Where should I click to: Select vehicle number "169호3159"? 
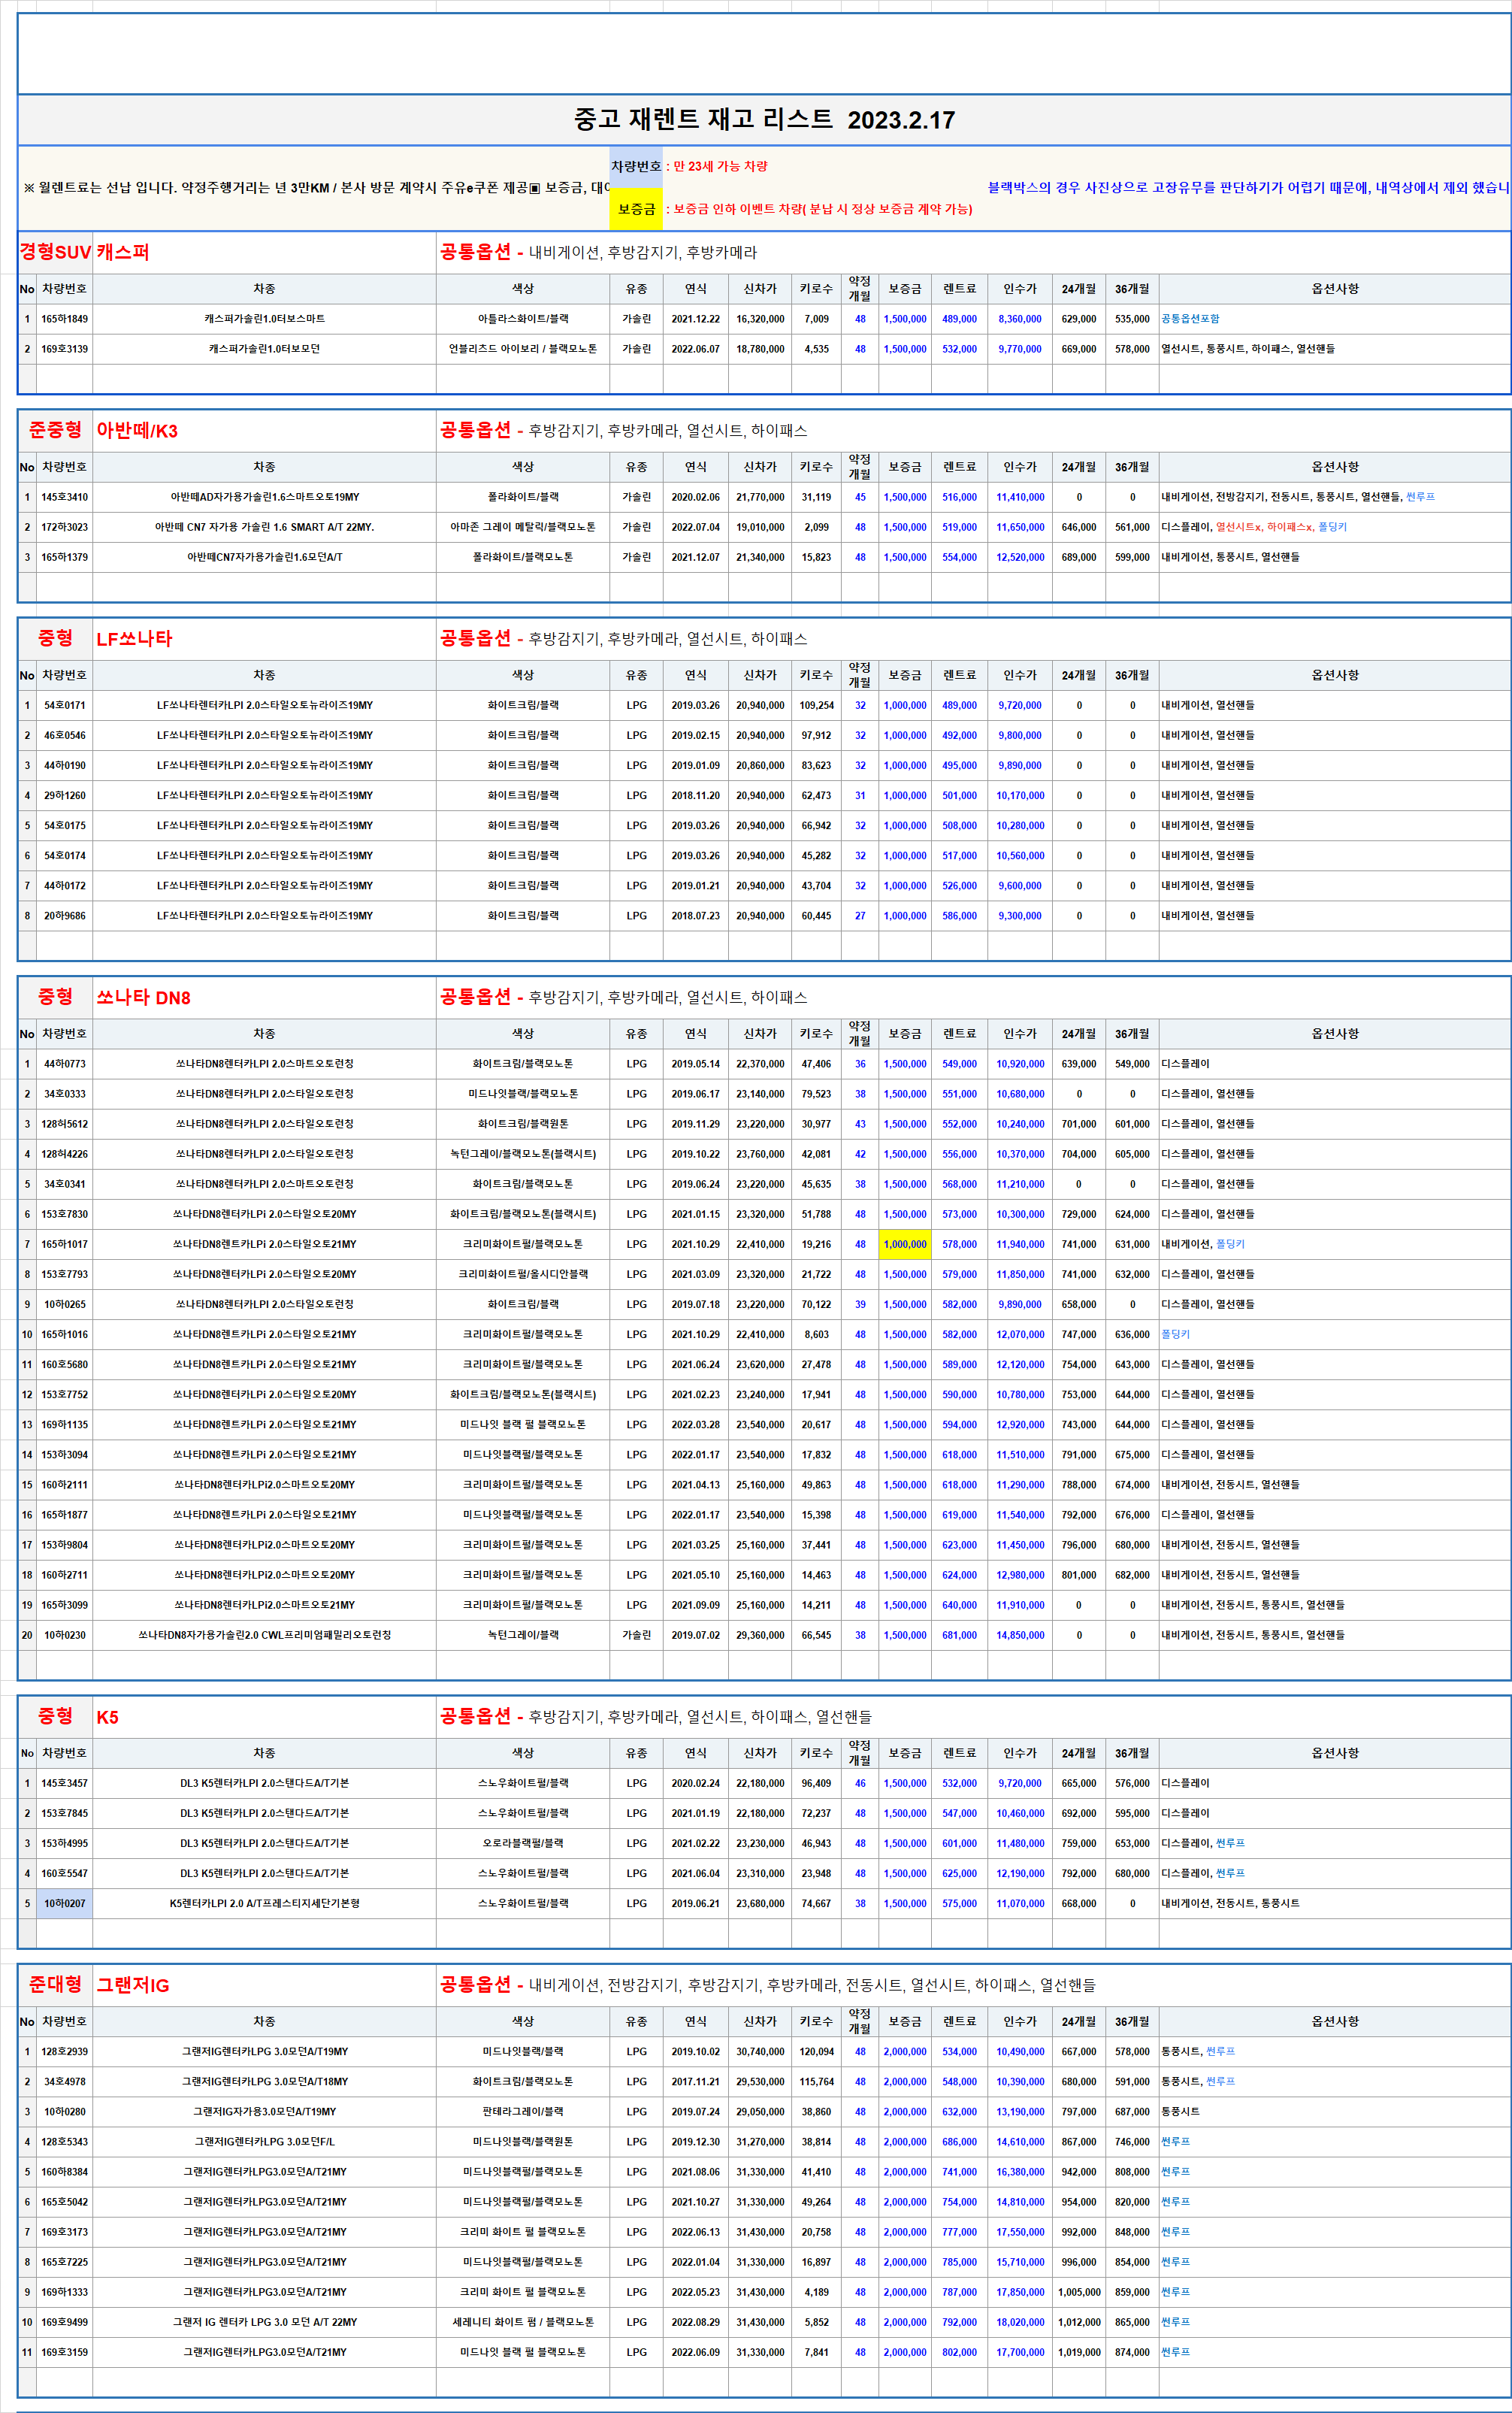[64, 2352]
